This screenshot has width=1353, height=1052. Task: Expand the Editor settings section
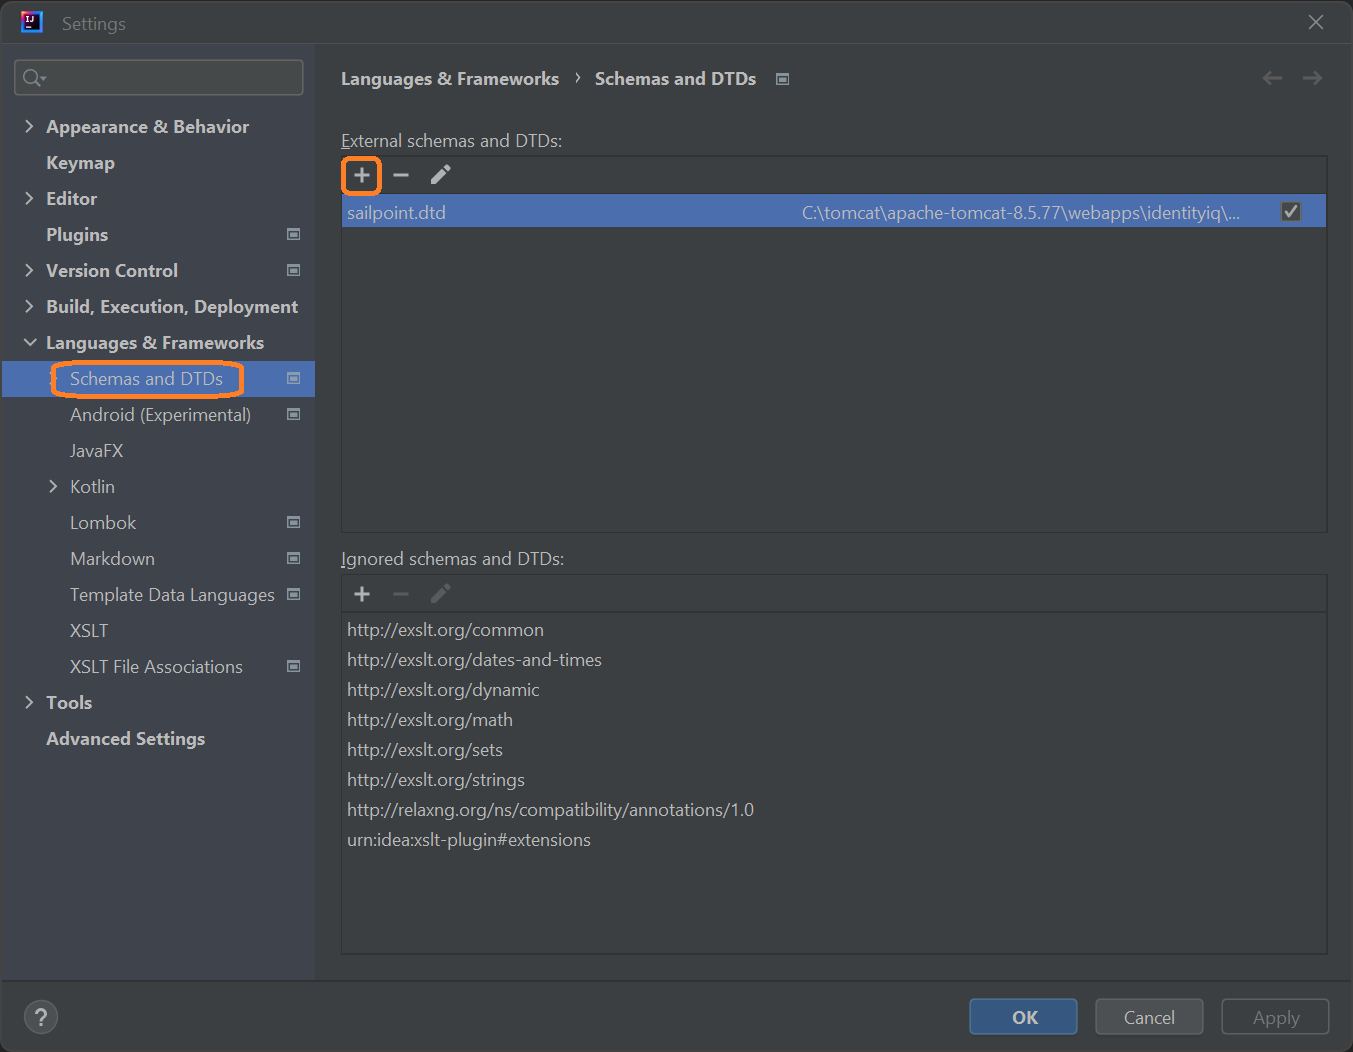(x=29, y=198)
